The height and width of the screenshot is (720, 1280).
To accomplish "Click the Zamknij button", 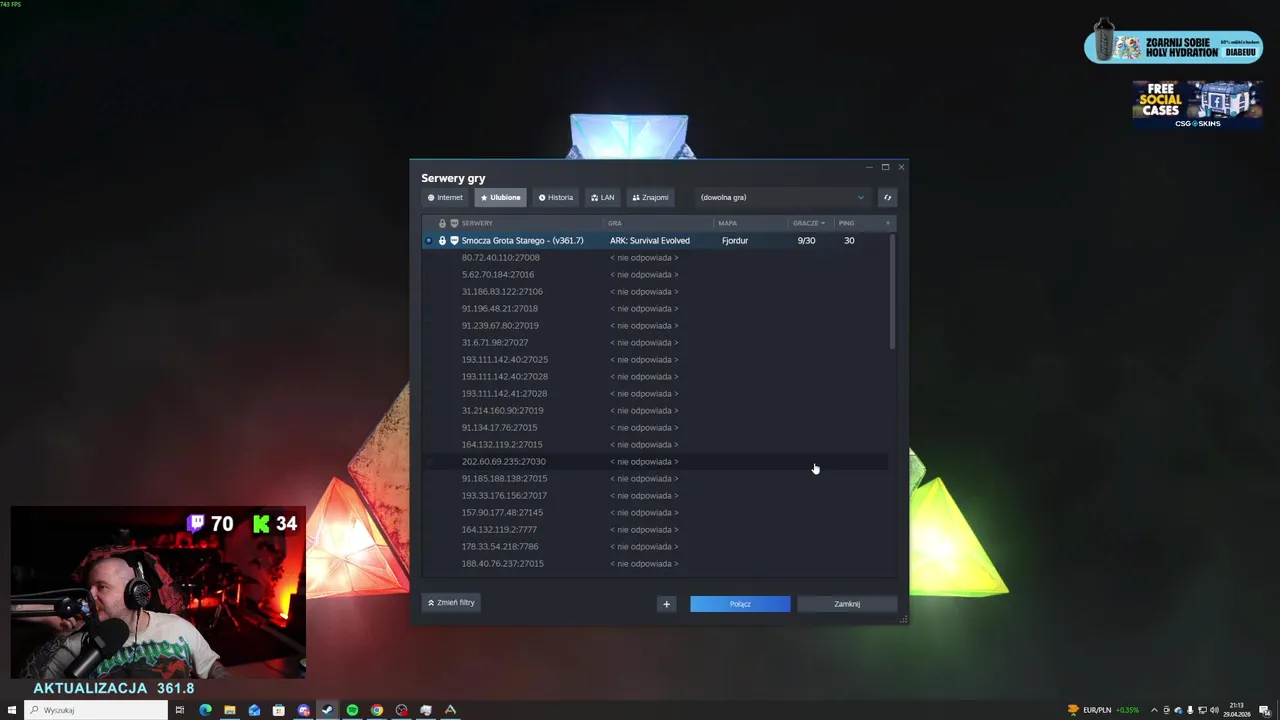I will [x=847, y=603].
